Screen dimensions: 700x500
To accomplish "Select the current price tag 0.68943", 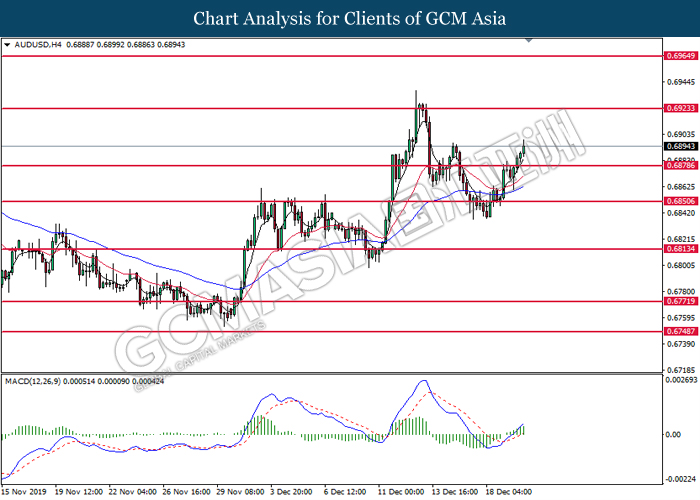I will 681,146.
